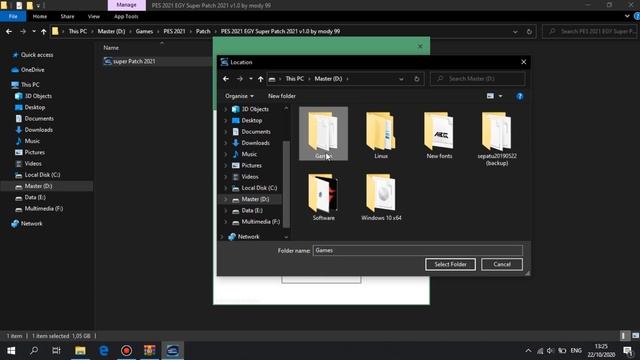640x360 pixels.
Task: Open Microsoft Edge from the taskbar
Action: [x=104, y=351]
